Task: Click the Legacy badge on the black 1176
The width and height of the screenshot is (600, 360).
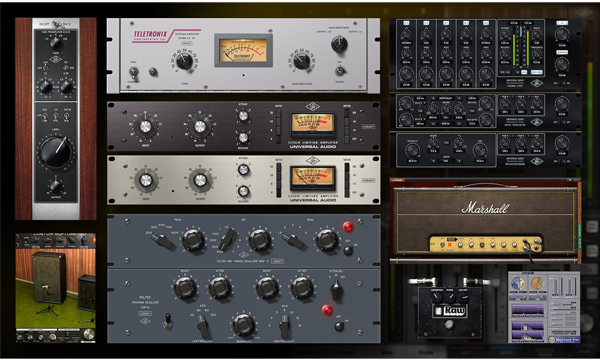Action: point(368,126)
